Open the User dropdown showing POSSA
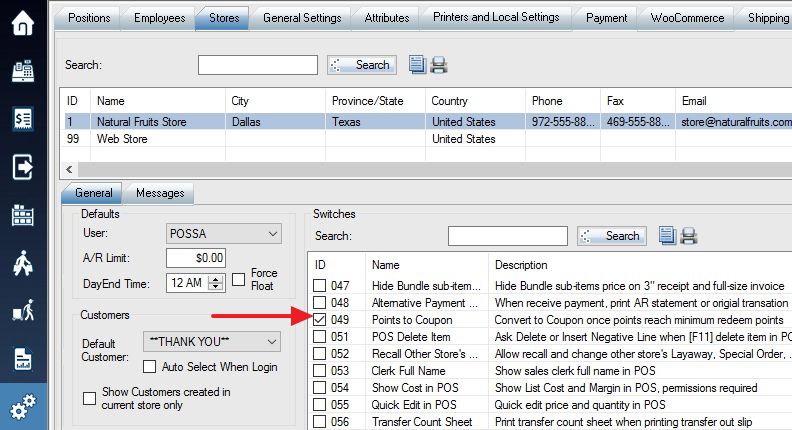The width and height of the screenshot is (792, 430). (x=223, y=233)
